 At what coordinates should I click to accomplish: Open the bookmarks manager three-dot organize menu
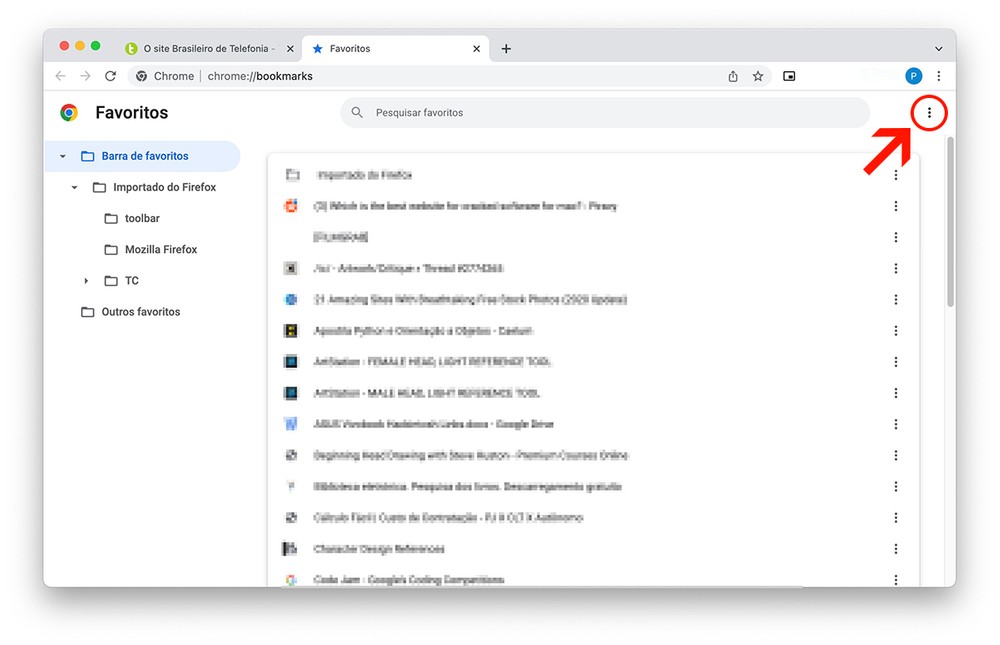(x=929, y=113)
